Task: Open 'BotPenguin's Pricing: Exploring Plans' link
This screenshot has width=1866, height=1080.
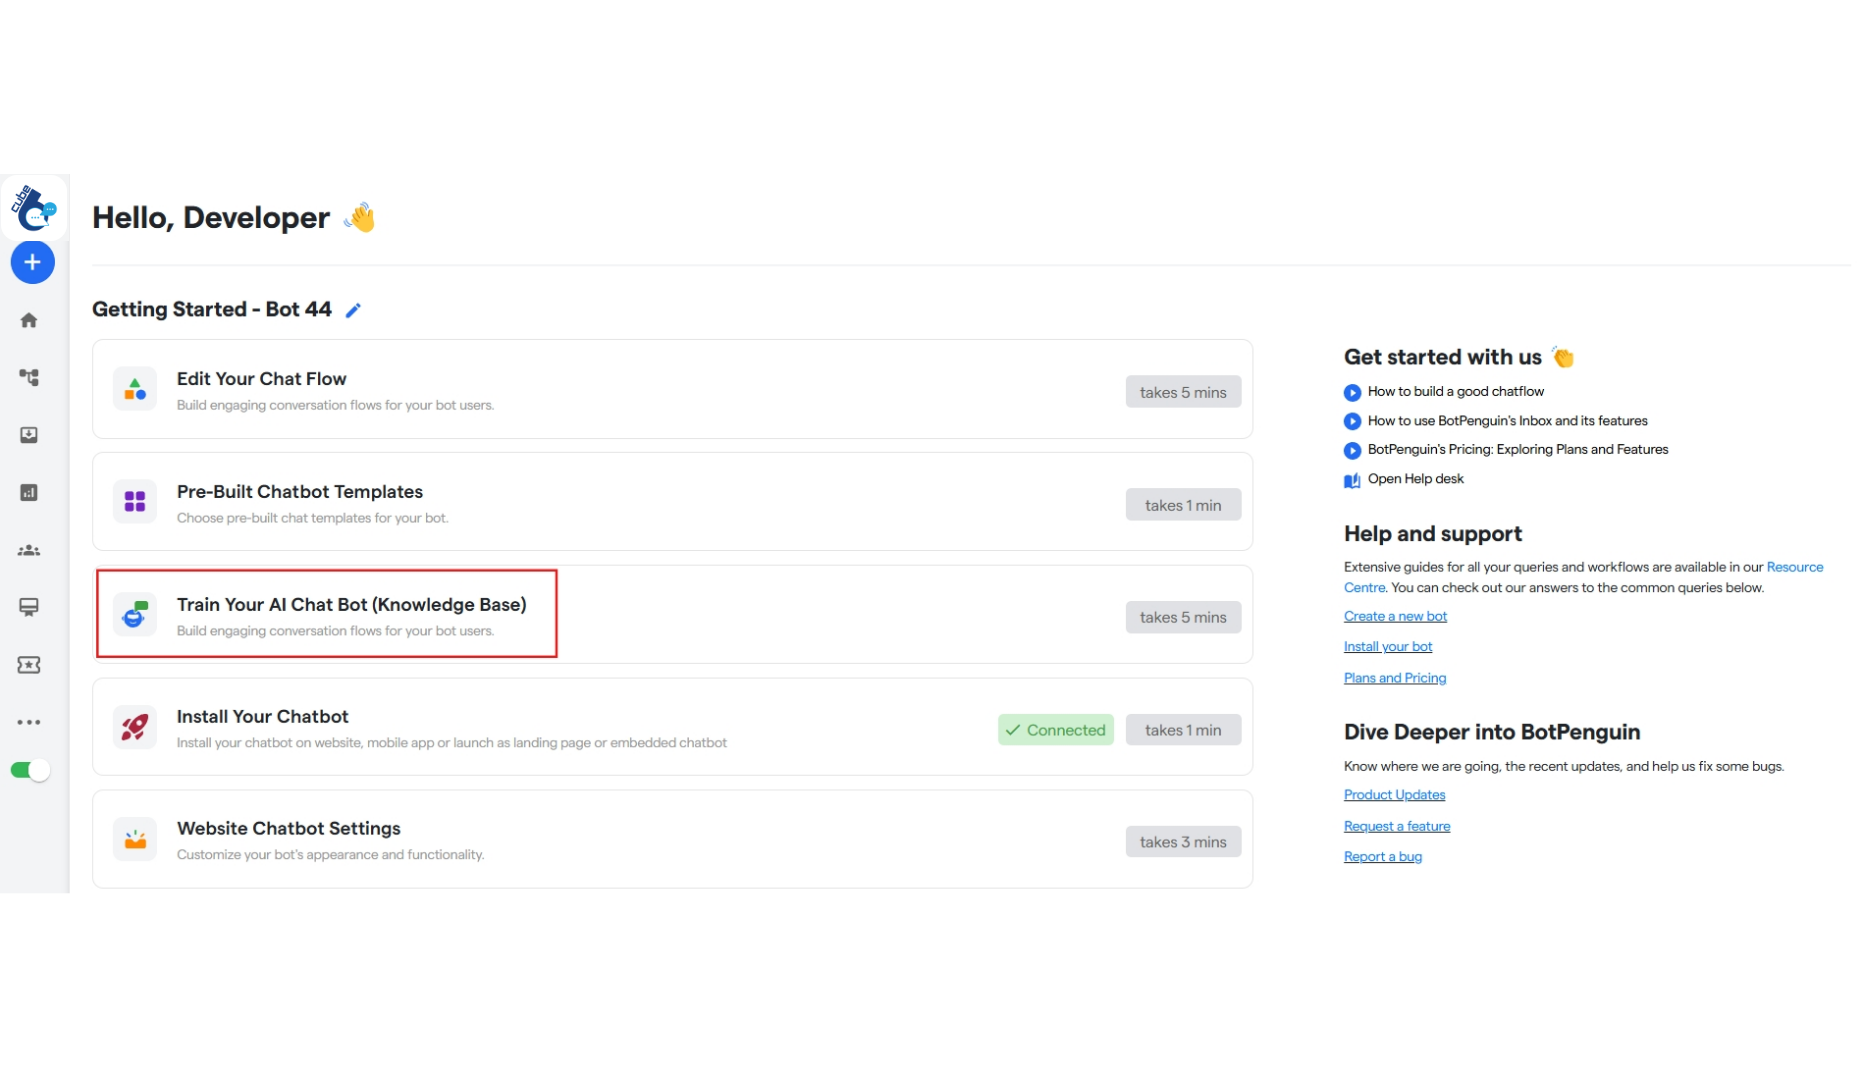Action: [x=1517, y=449]
